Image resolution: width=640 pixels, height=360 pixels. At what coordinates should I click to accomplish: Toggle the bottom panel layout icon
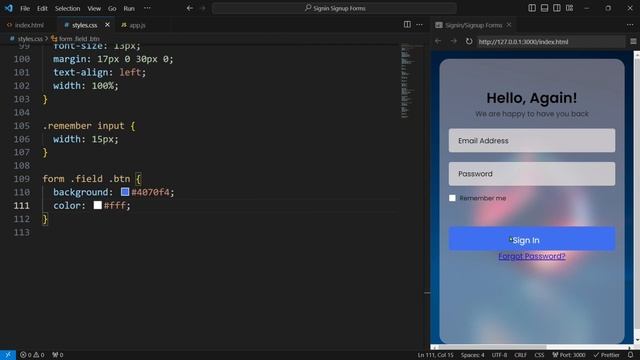point(544,8)
